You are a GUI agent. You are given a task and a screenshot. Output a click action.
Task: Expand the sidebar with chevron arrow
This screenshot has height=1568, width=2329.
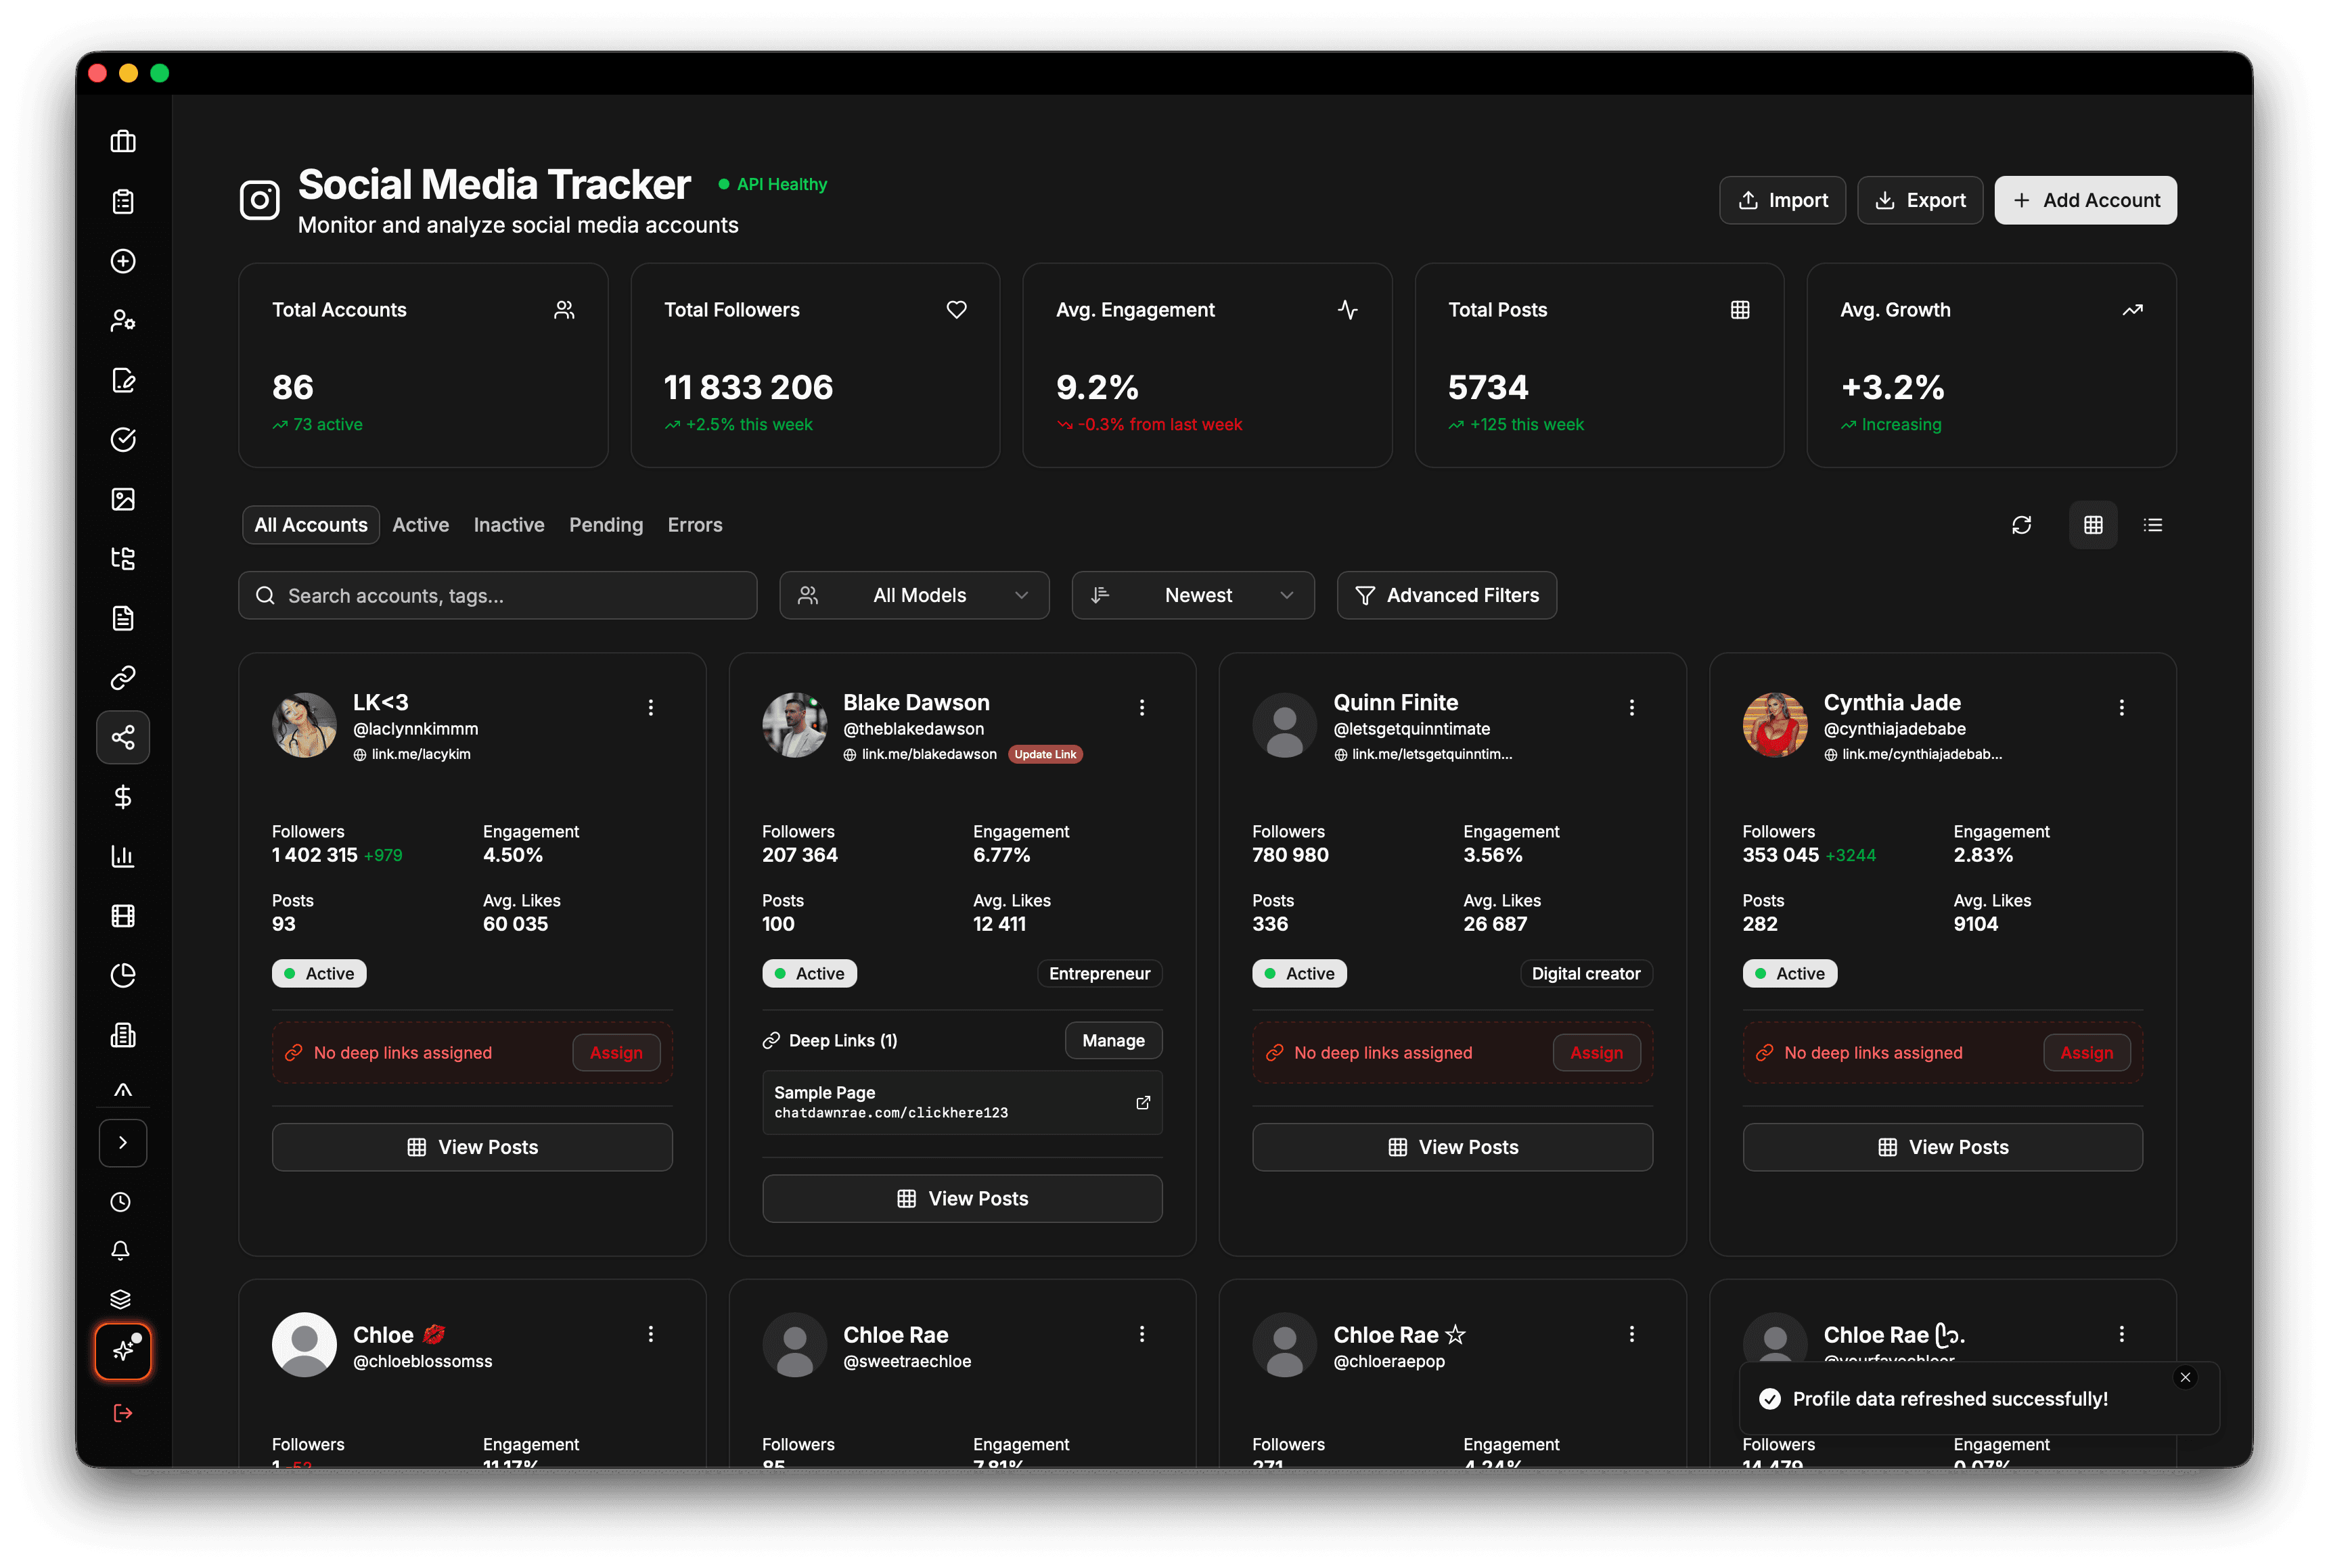point(123,1143)
